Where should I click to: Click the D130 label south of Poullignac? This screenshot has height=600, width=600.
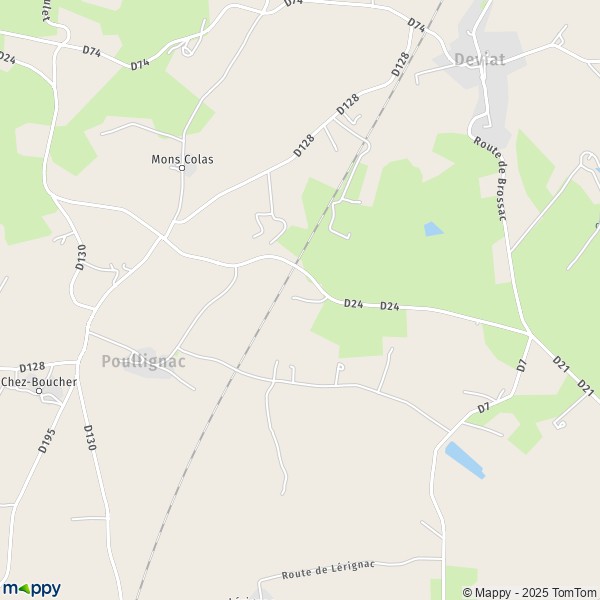tap(90, 437)
